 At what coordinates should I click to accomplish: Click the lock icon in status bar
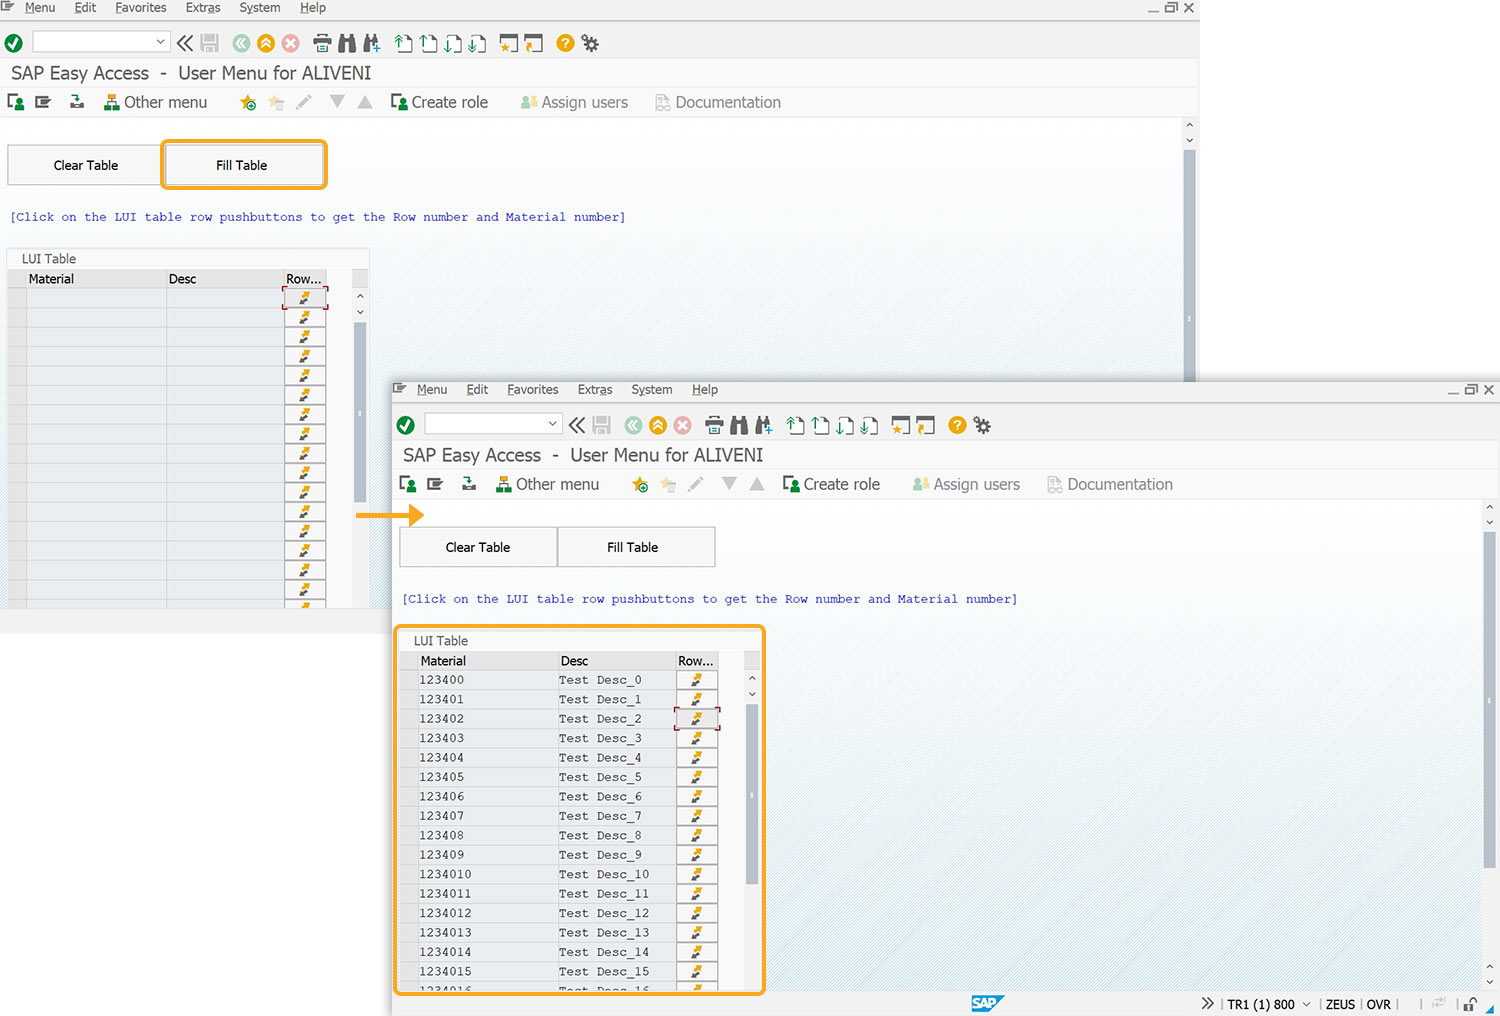click(1470, 1004)
